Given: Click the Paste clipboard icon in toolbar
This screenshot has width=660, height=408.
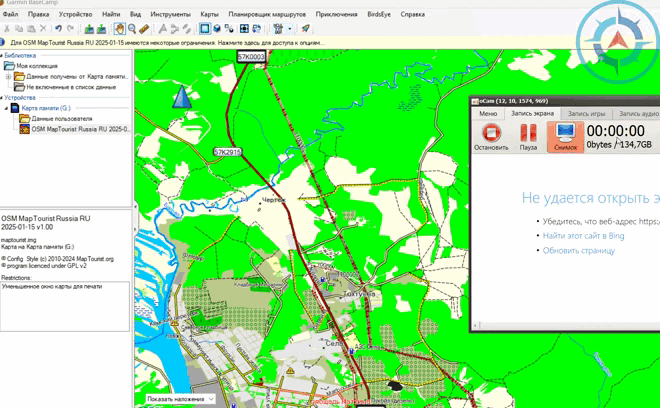Looking at the screenshot, I should click(31, 29).
